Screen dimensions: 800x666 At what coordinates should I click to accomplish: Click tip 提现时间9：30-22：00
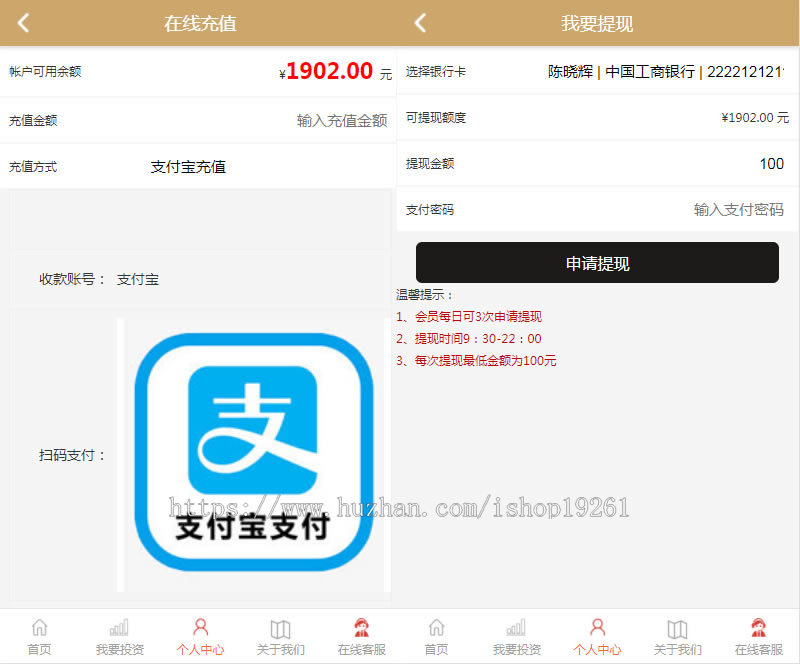tap(469, 338)
